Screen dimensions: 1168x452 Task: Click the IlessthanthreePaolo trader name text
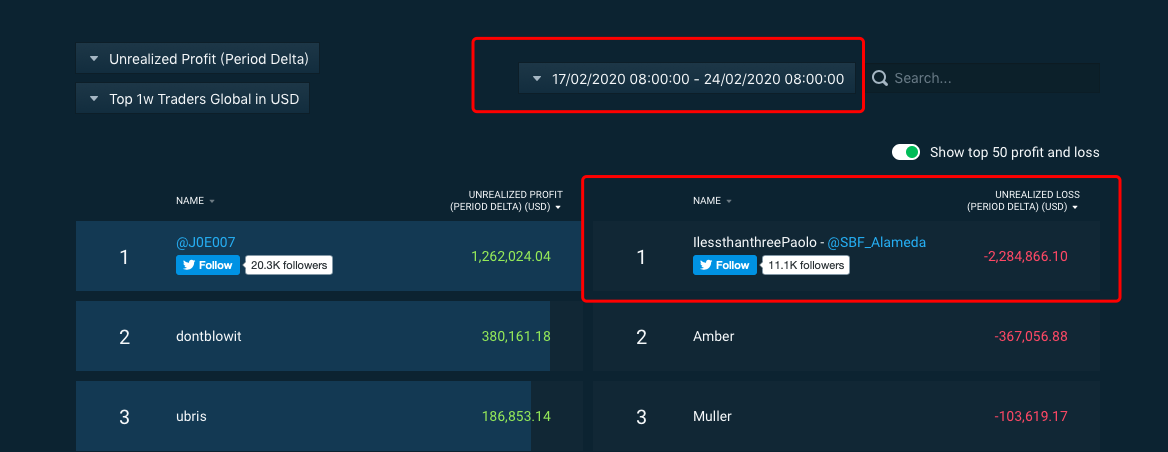point(754,242)
